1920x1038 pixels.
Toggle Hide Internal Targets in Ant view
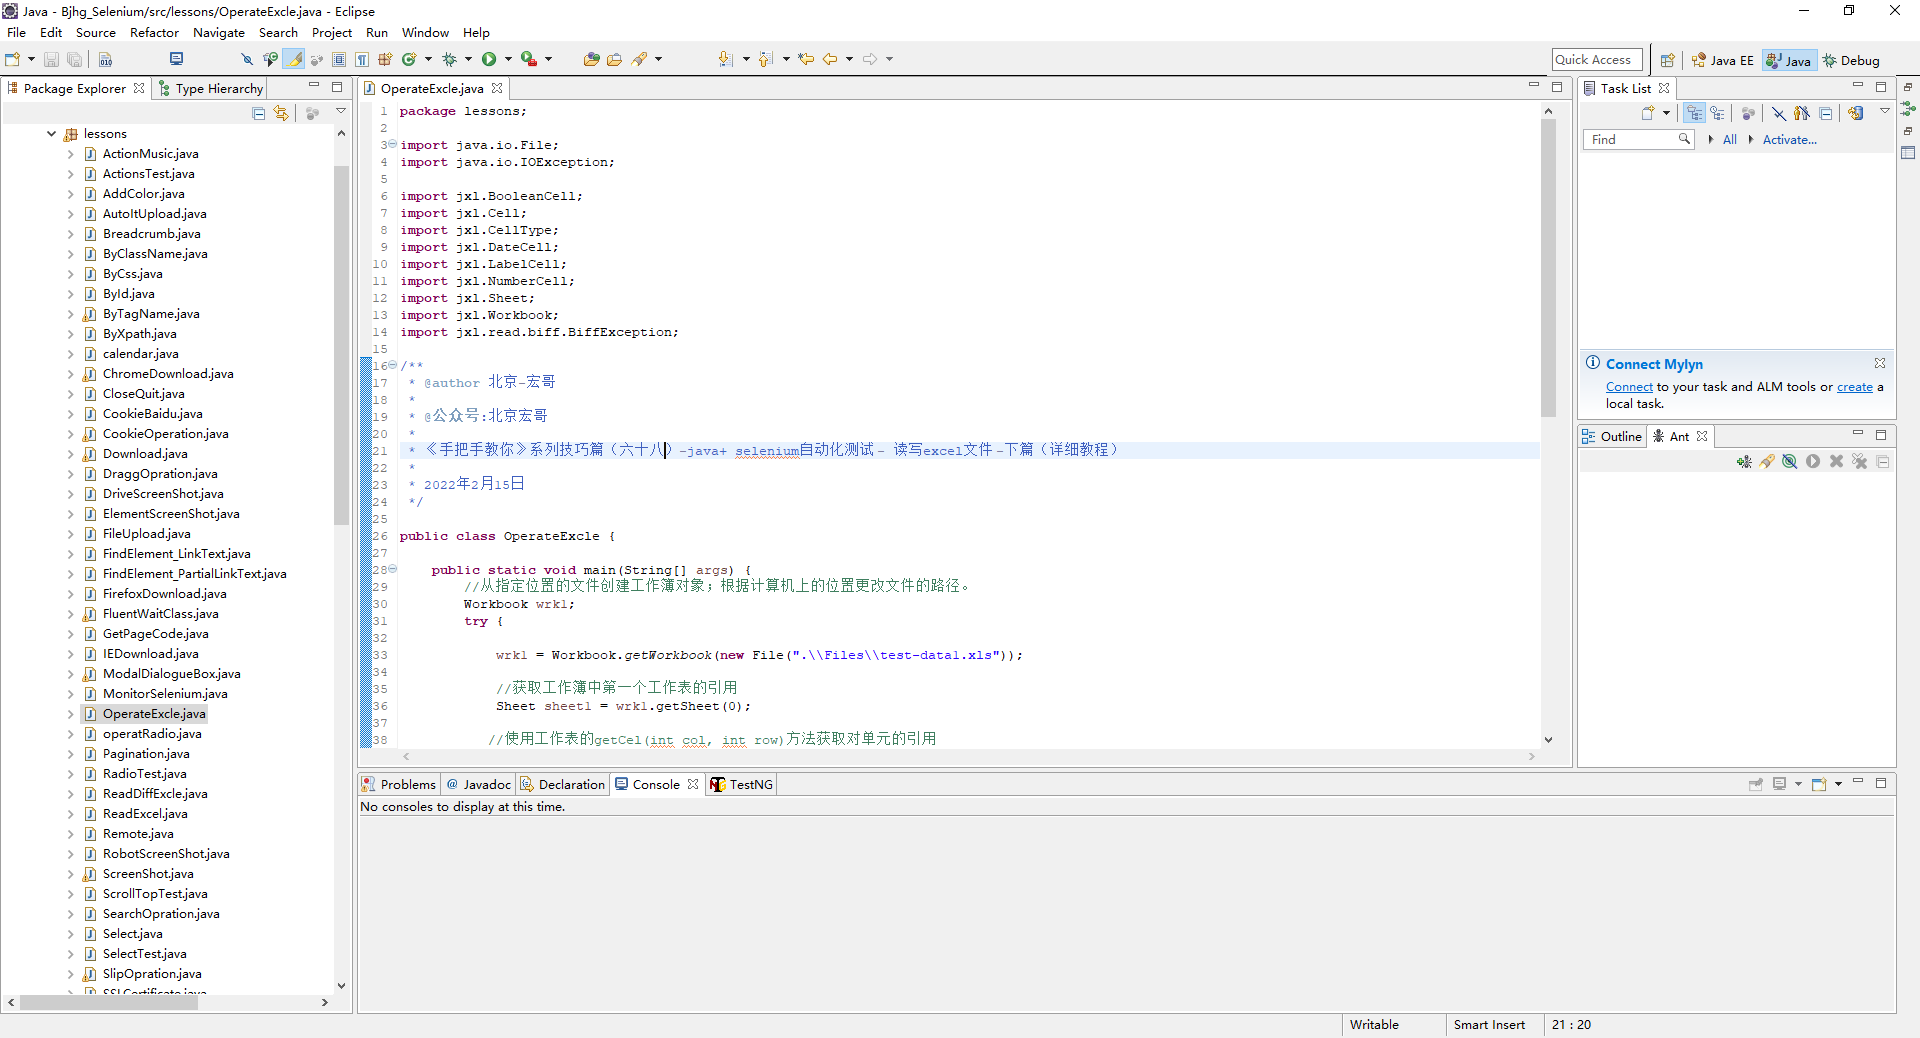click(x=1789, y=461)
